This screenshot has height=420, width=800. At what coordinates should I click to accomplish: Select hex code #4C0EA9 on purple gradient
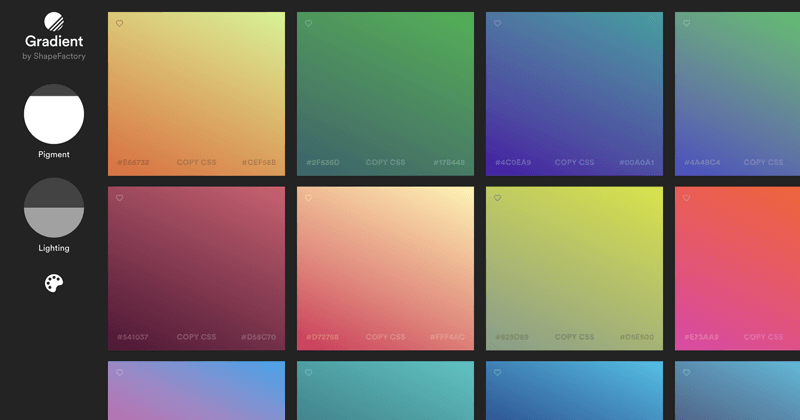pyautogui.click(x=513, y=162)
